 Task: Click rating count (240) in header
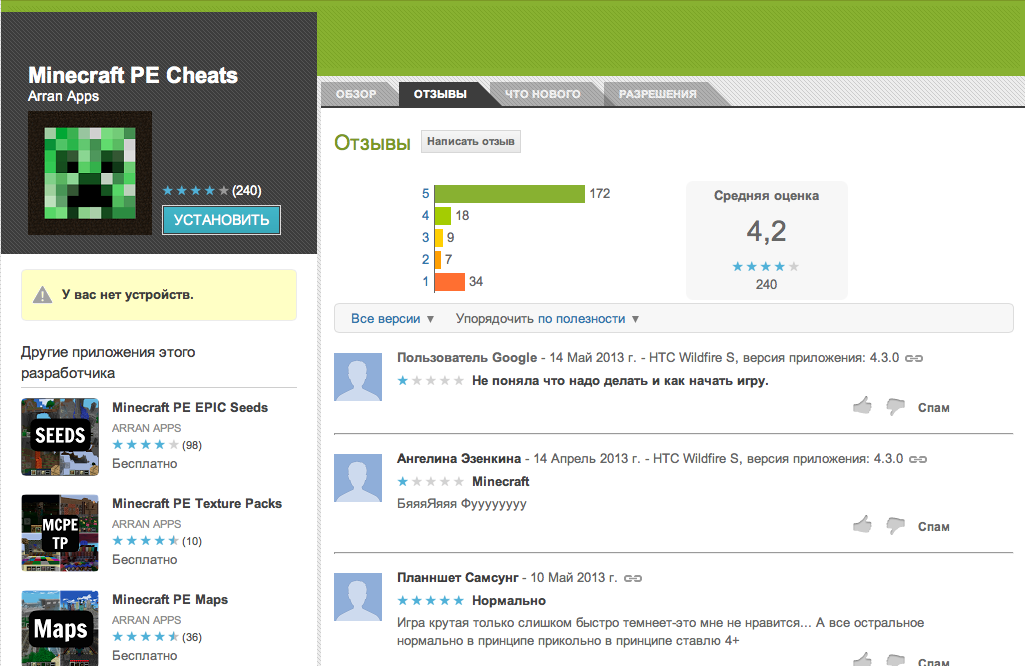pyautogui.click(x=246, y=191)
